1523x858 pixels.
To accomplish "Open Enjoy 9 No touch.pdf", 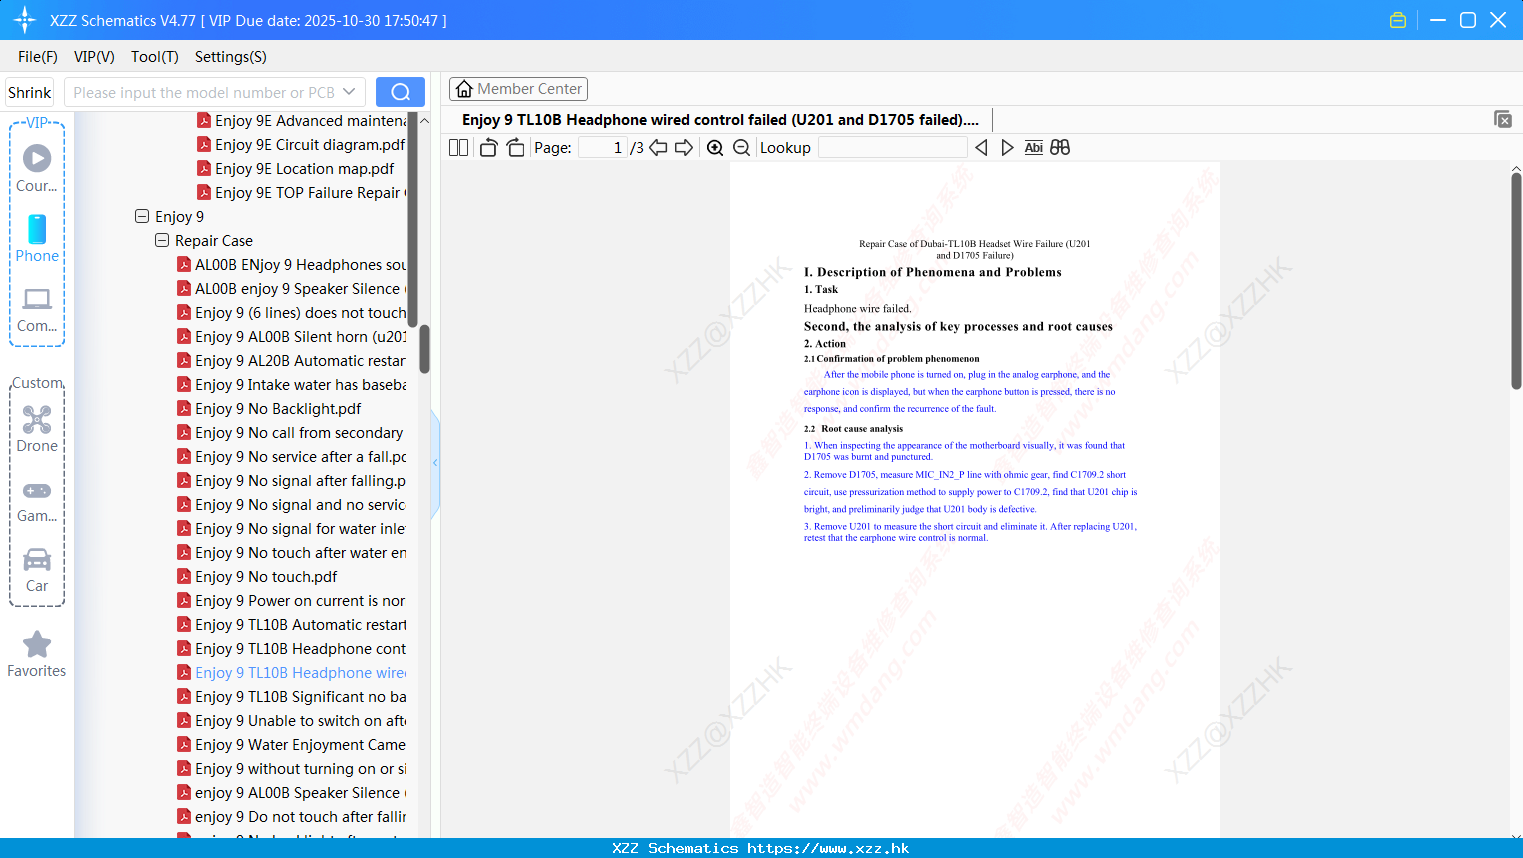I will point(257,576).
